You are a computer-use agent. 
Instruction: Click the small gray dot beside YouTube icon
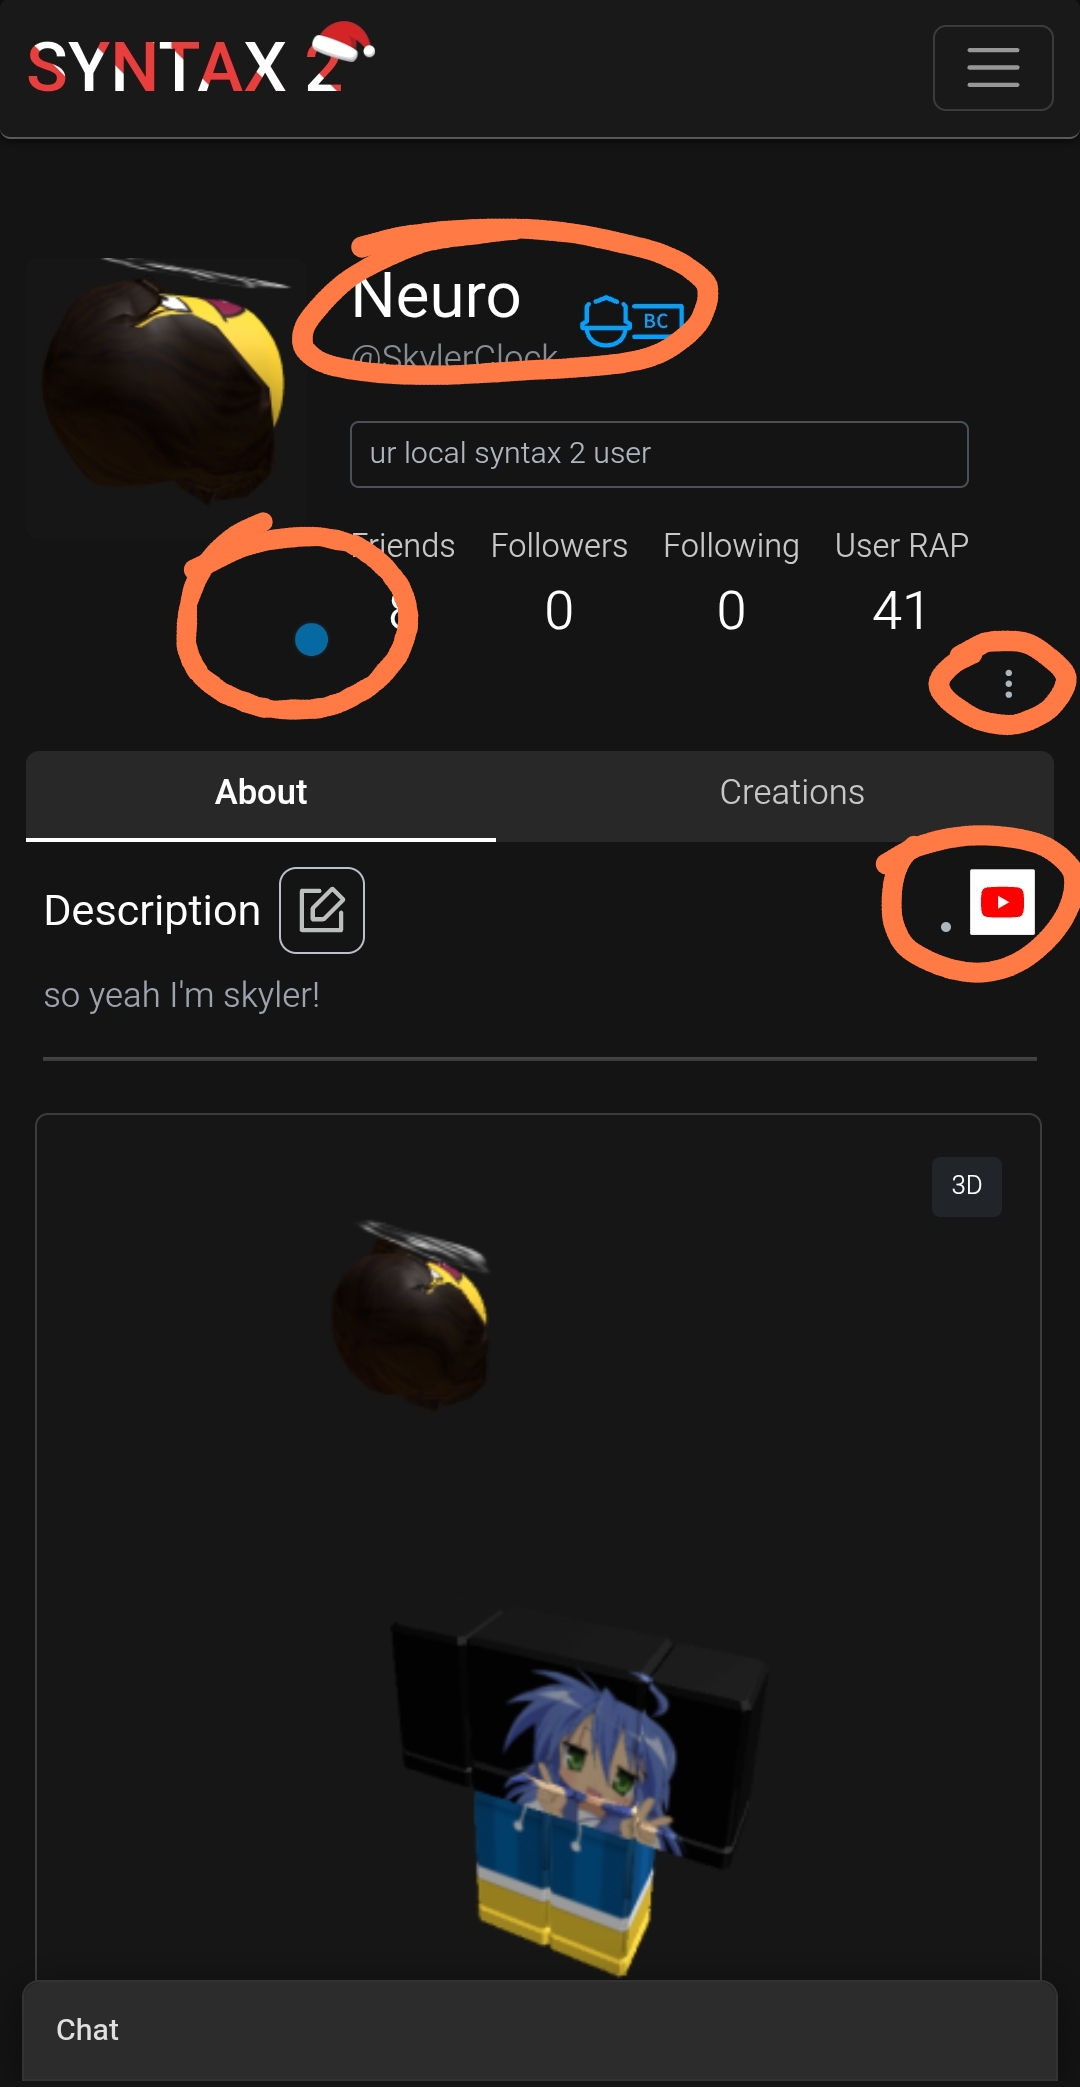(x=946, y=927)
